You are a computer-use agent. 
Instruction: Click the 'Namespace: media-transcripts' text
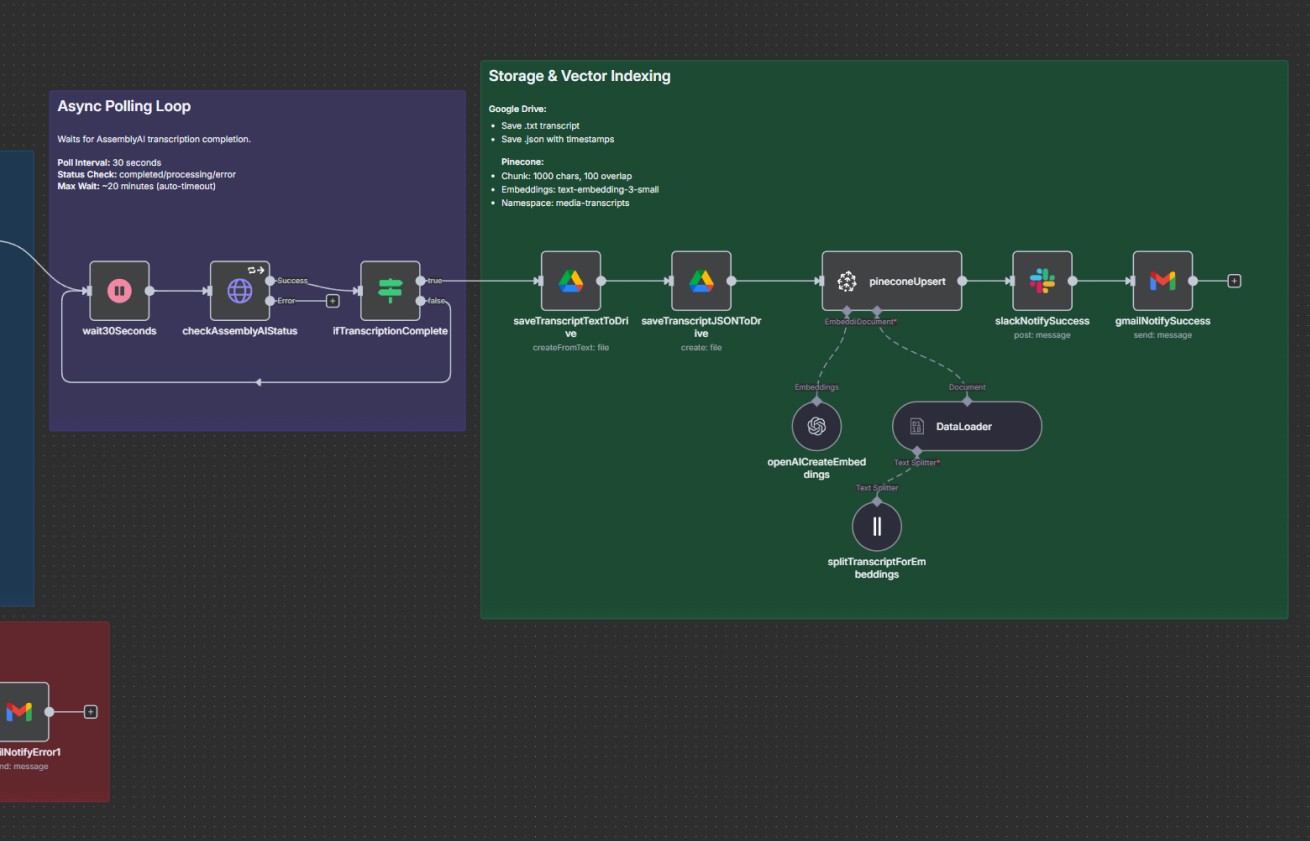(565, 203)
